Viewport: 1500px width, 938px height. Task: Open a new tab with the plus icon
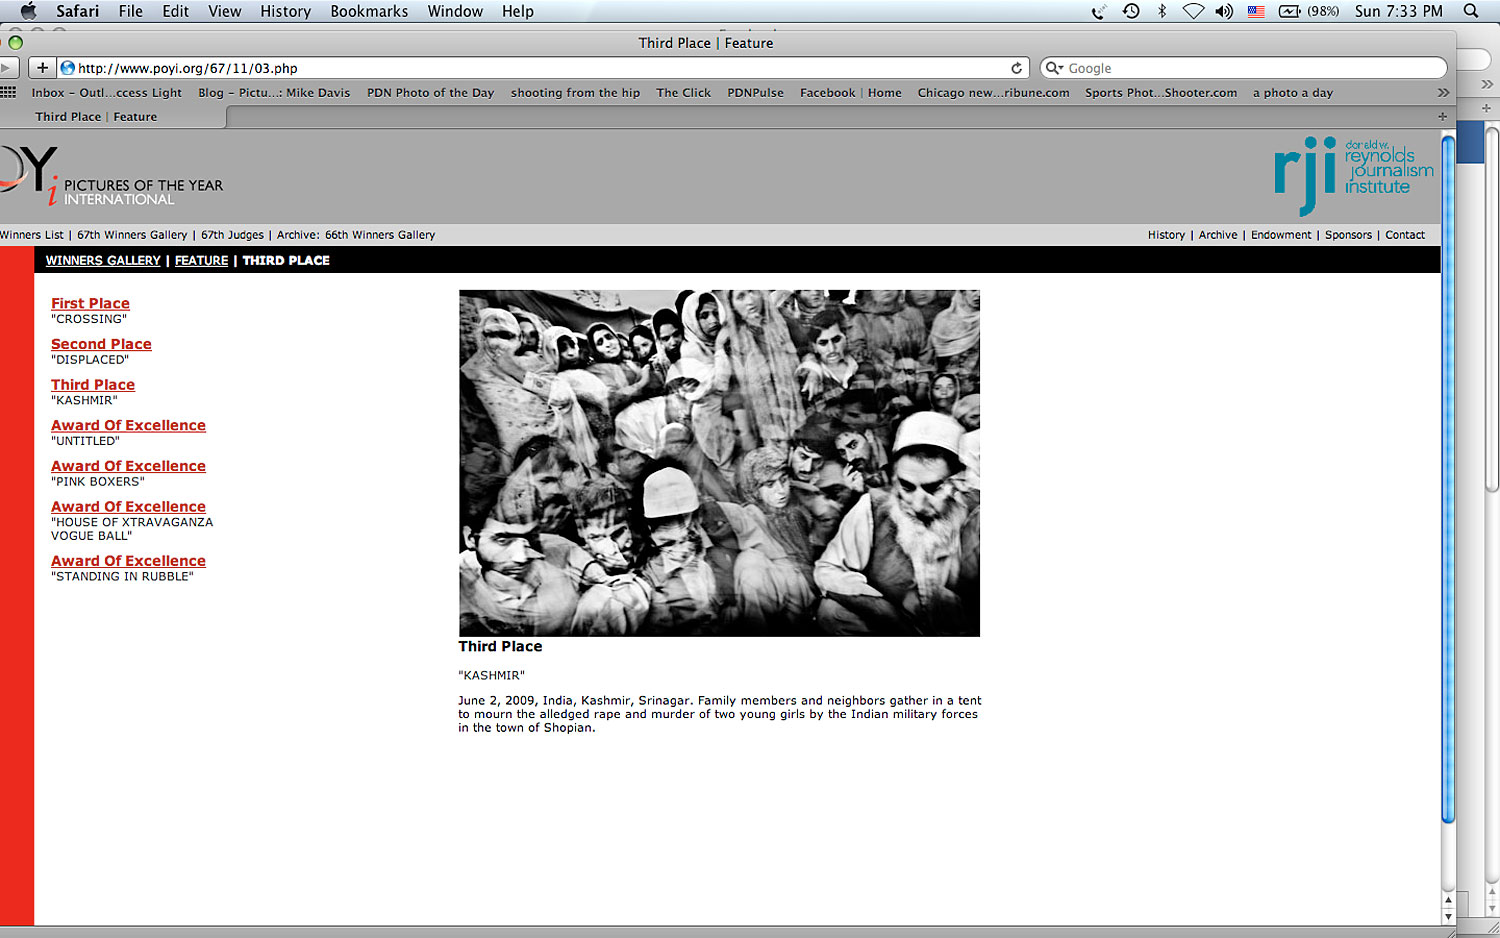(x=1442, y=116)
